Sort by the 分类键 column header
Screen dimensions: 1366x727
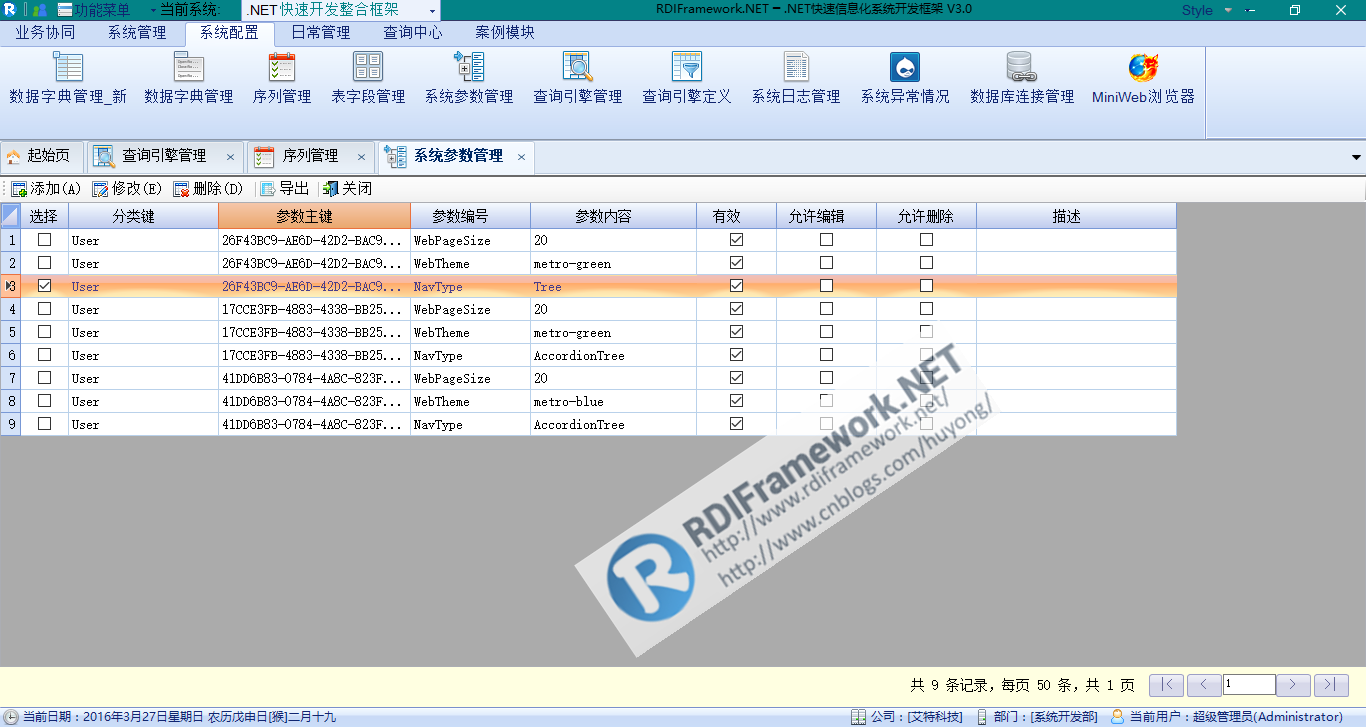click(144, 216)
